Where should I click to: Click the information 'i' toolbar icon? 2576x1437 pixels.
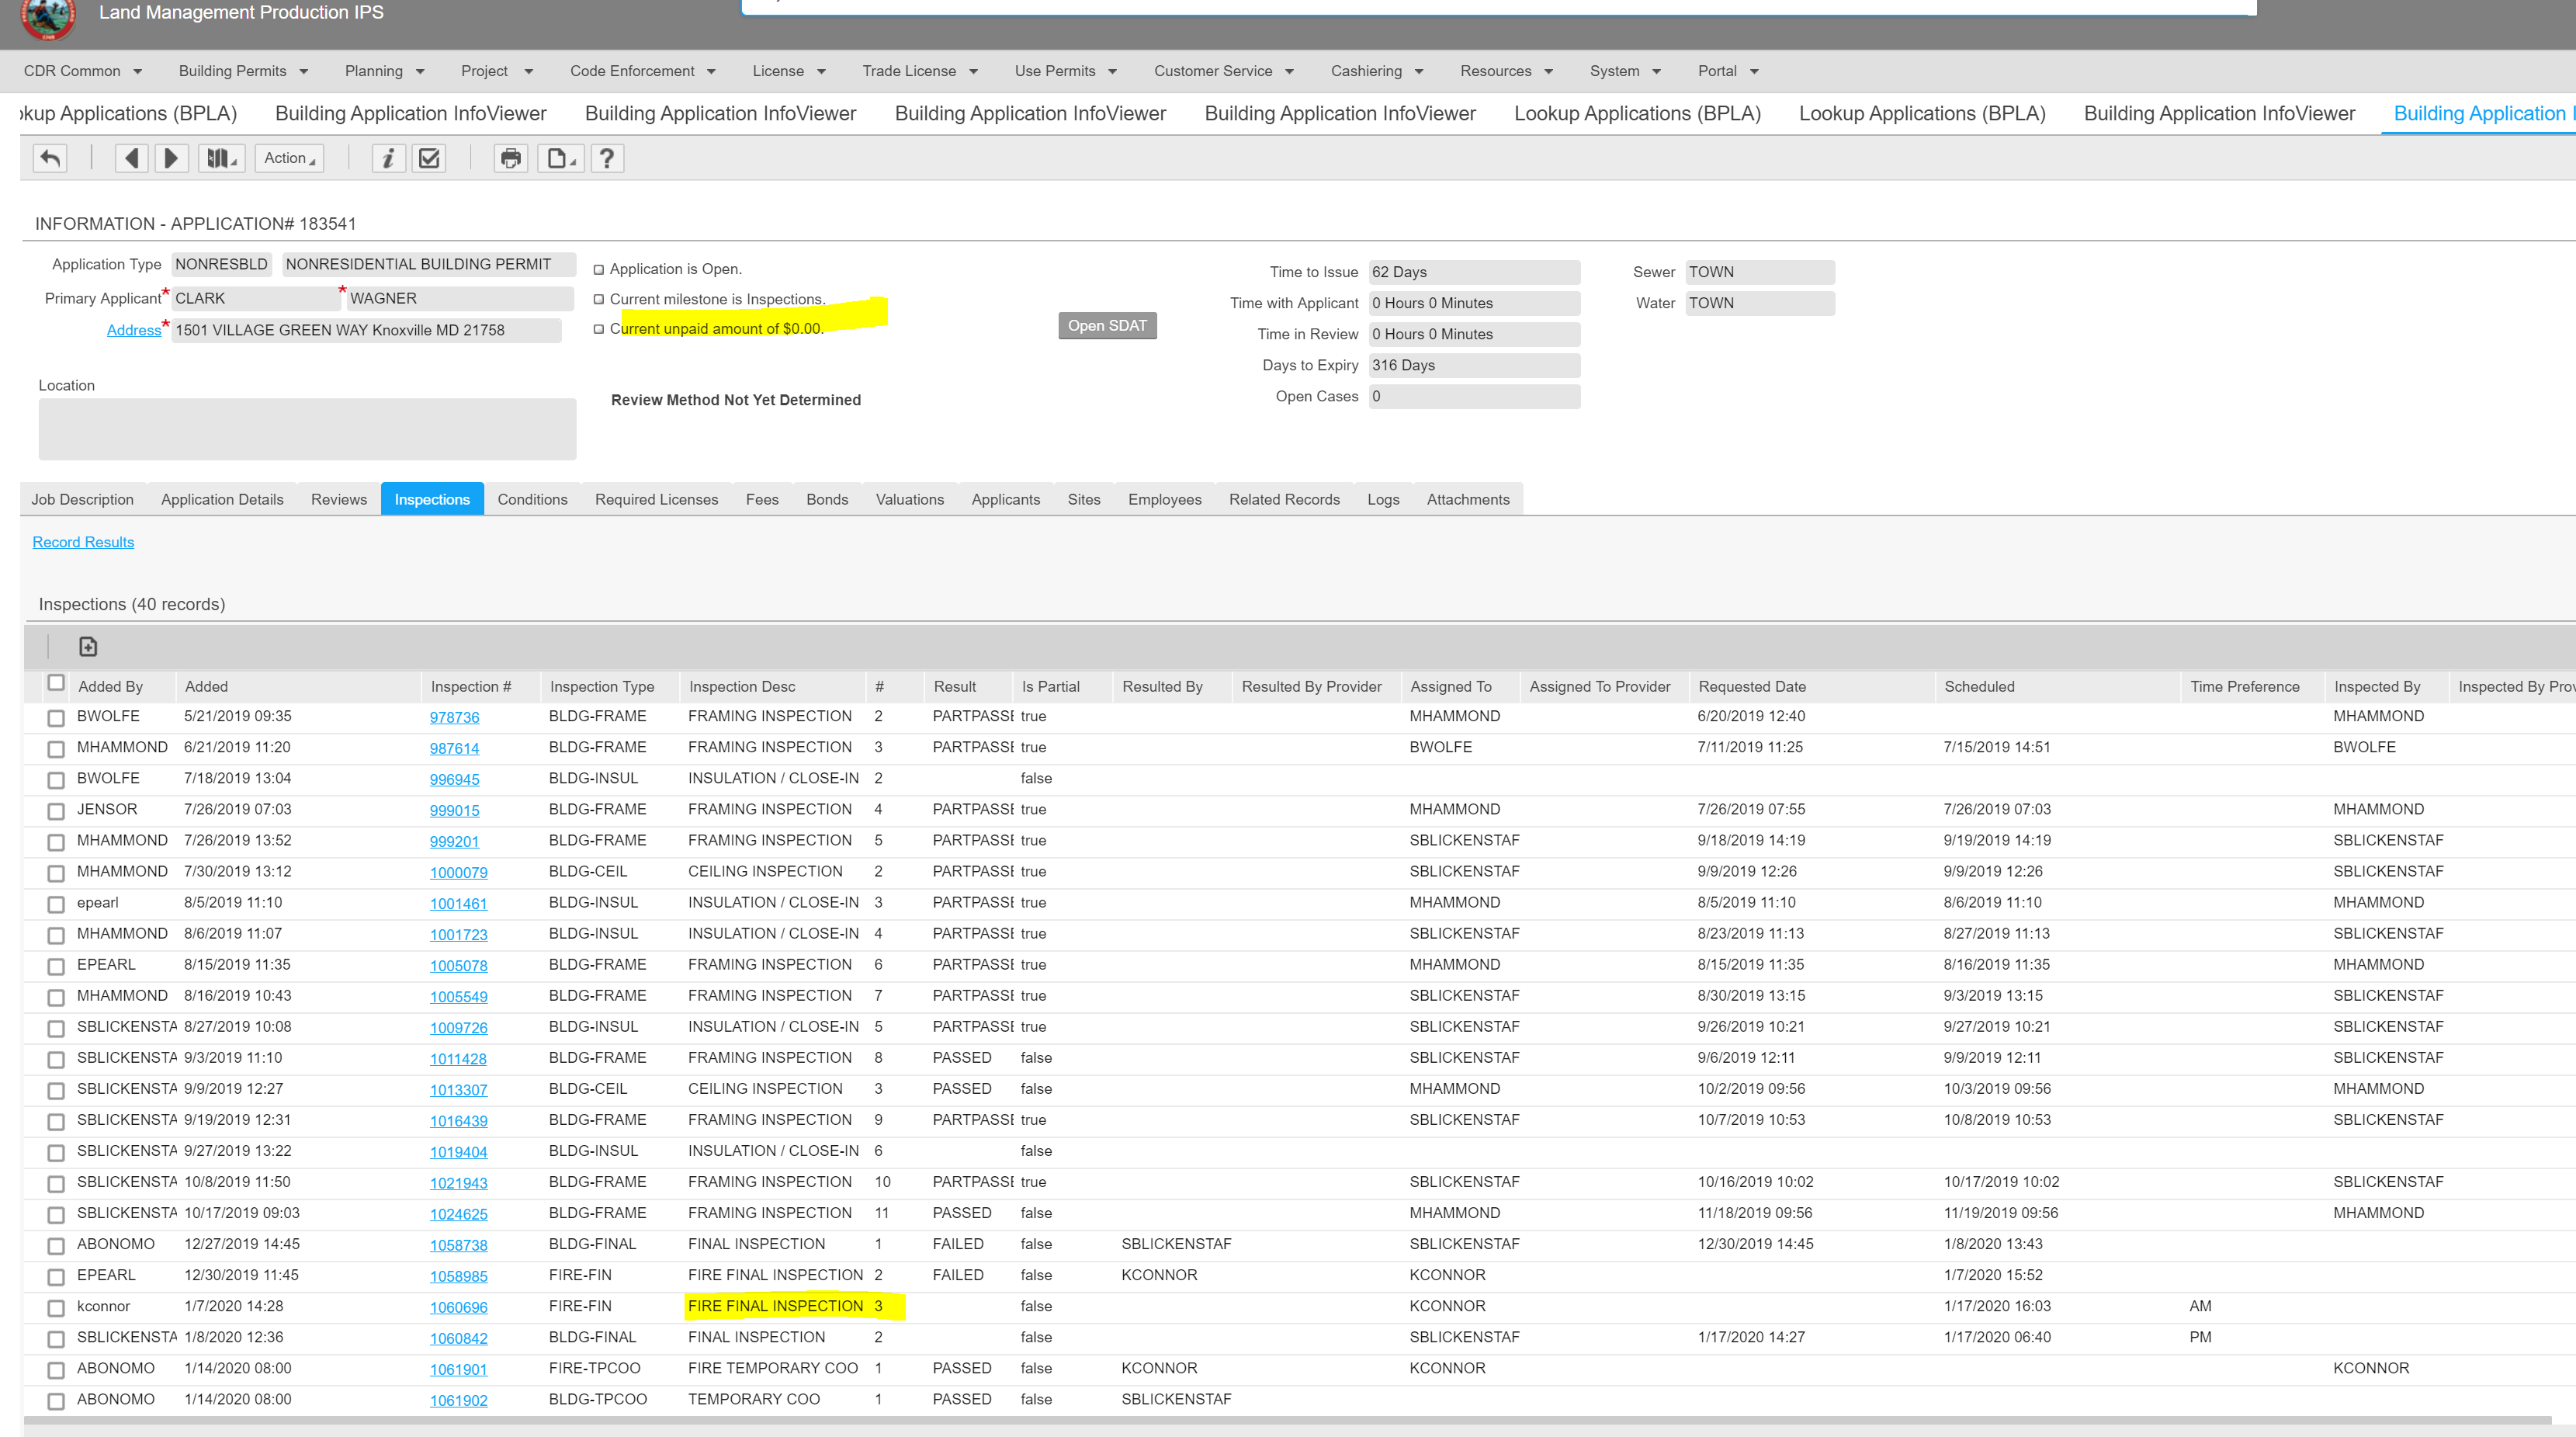(x=388, y=158)
